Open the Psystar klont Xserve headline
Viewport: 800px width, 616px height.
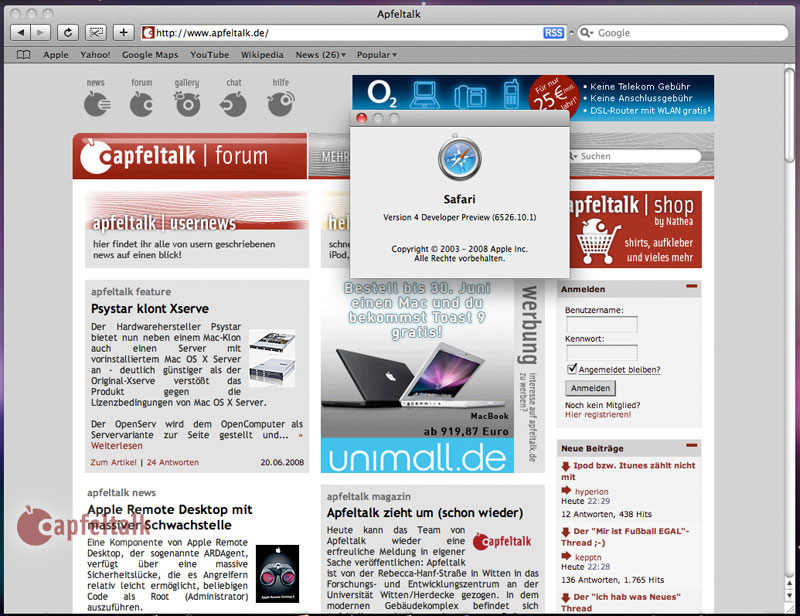pyautogui.click(x=150, y=308)
